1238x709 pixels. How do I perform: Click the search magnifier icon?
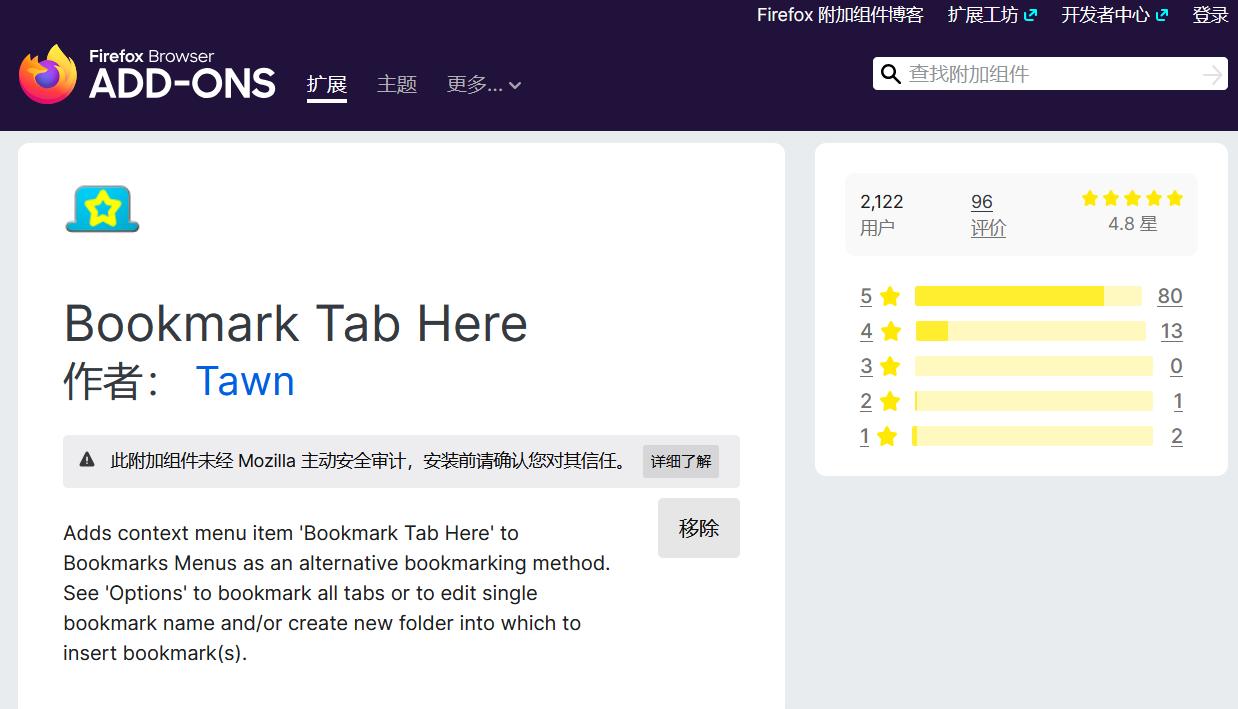(890, 74)
